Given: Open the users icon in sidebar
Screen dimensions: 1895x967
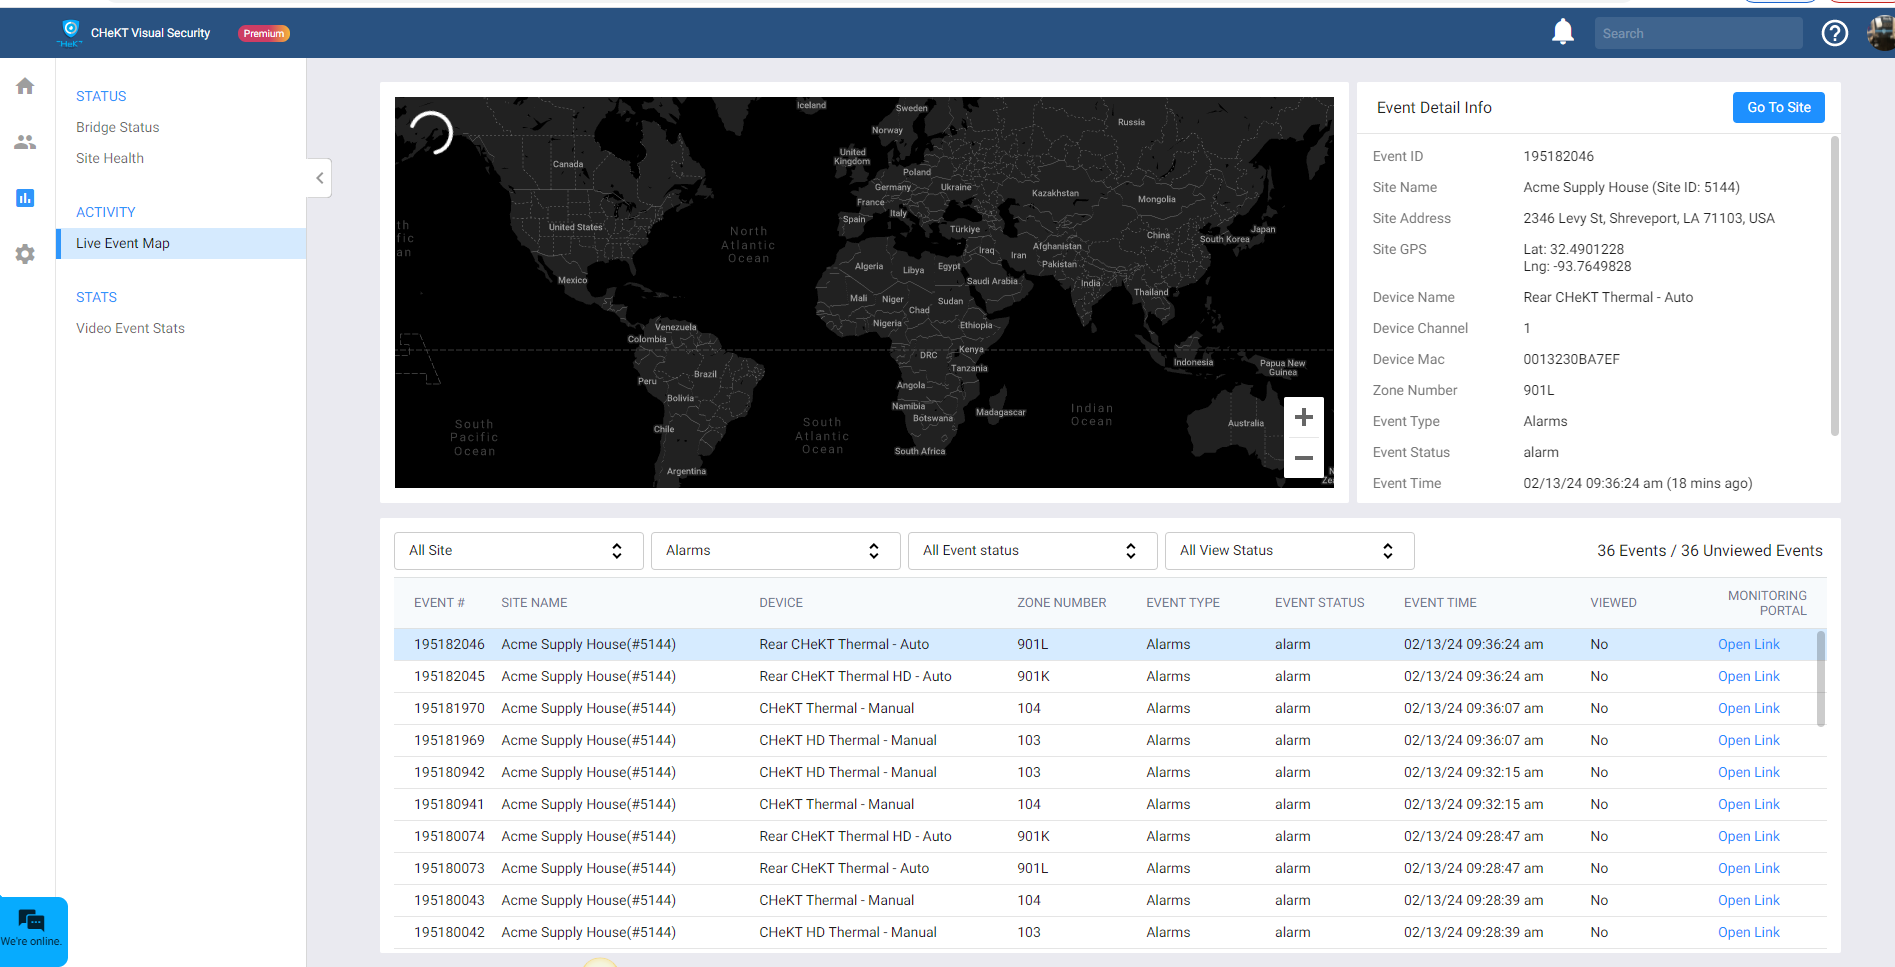Looking at the screenshot, I should coord(25,142).
